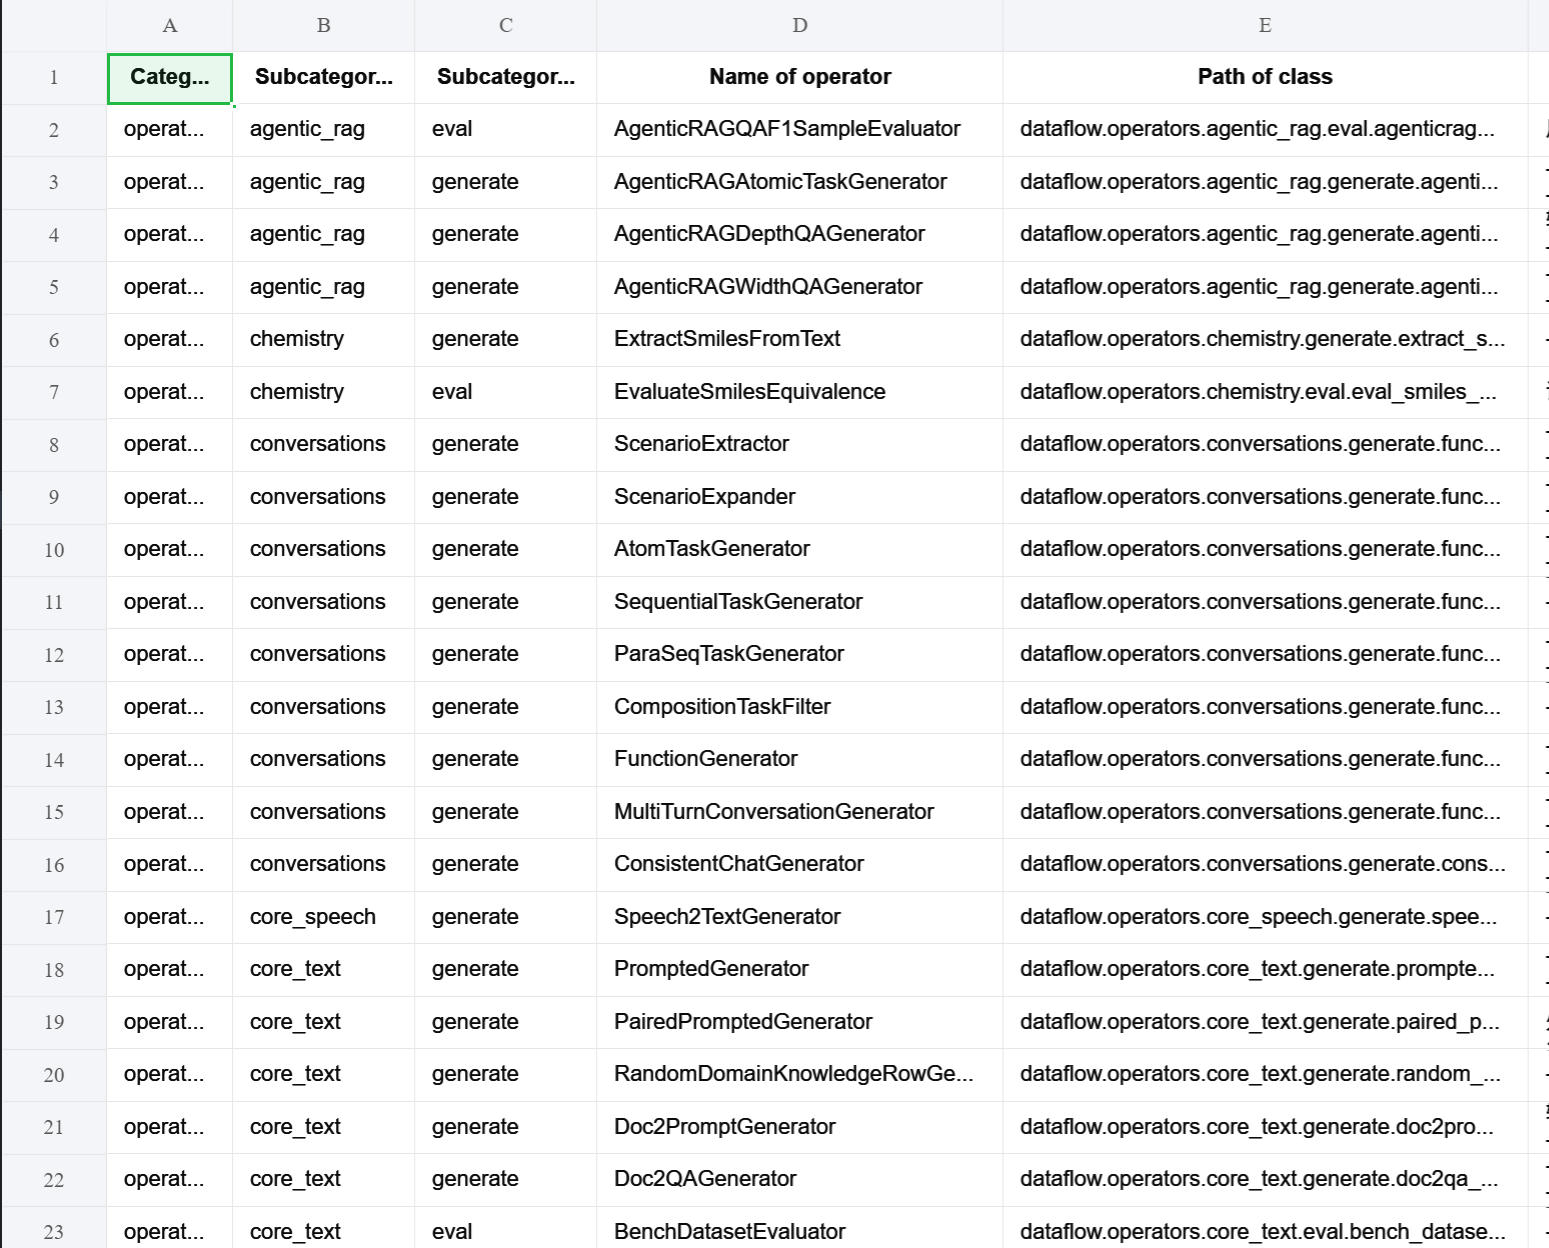
Task: Select column A header
Action: pos(169,25)
